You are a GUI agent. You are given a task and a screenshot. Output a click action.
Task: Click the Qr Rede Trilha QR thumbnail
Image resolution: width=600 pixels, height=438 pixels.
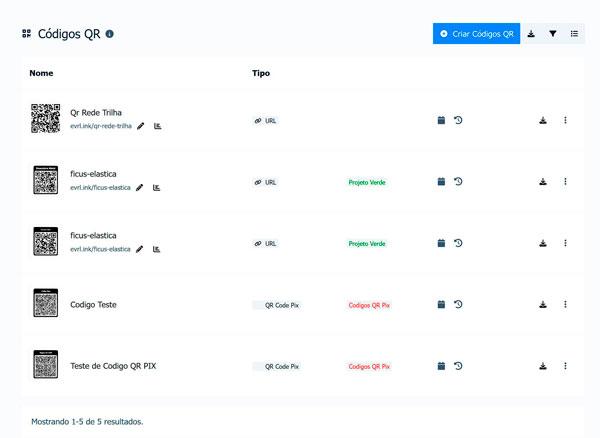pyautogui.click(x=46, y=119)
